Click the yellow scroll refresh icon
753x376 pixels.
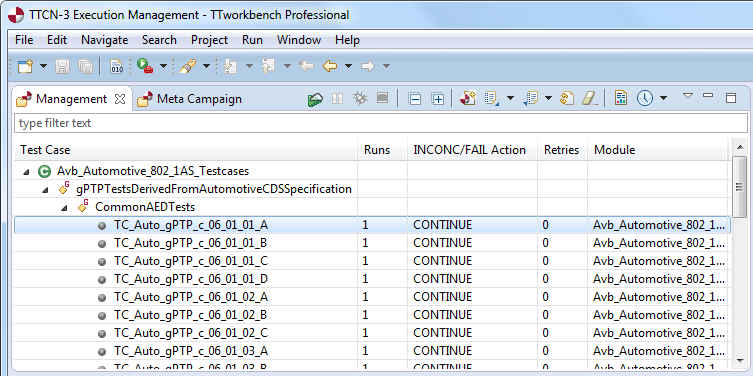click(568, 99)
